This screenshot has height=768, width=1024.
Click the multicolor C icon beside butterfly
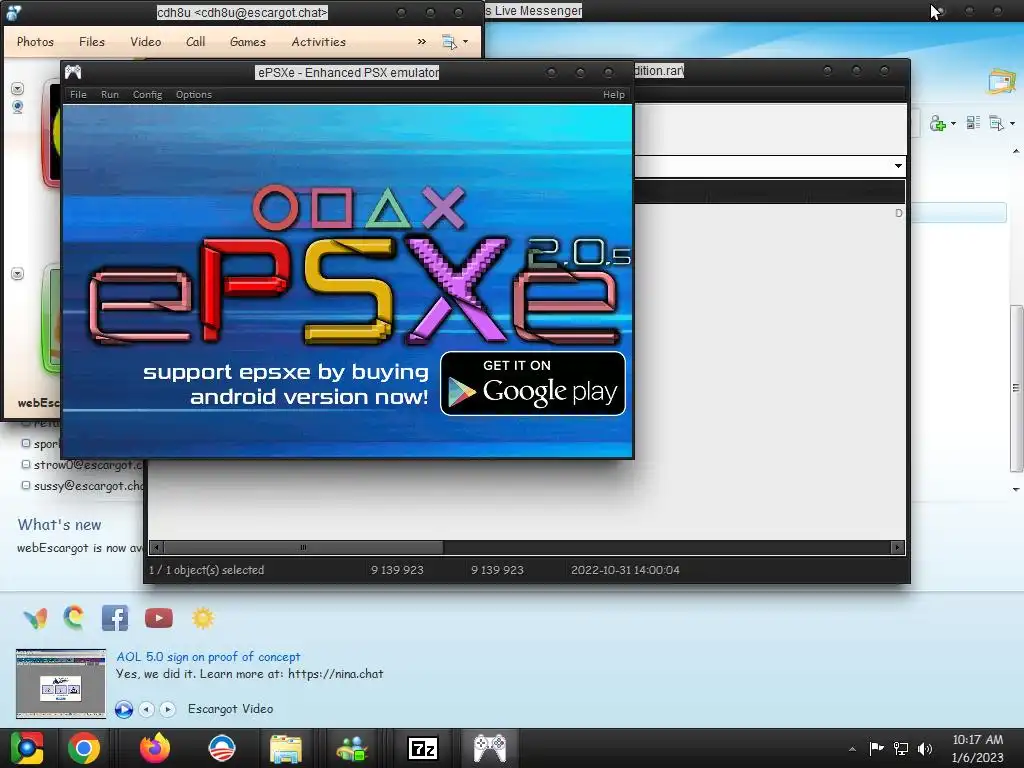(x=74, y=618)
